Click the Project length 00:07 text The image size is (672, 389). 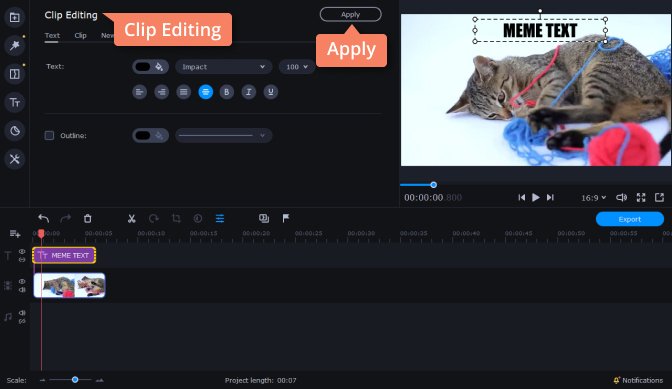click(261, 380)
